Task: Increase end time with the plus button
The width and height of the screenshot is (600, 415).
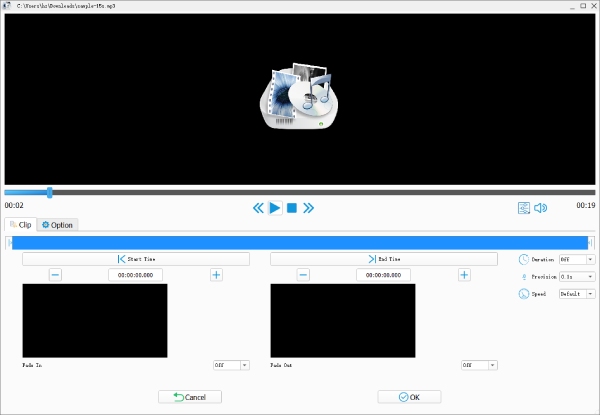Action: click(464, 275)
